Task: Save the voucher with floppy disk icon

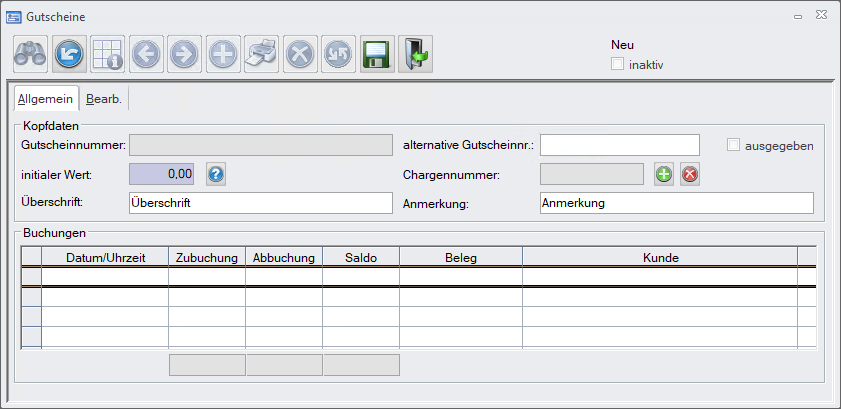Action: (375, 54)
